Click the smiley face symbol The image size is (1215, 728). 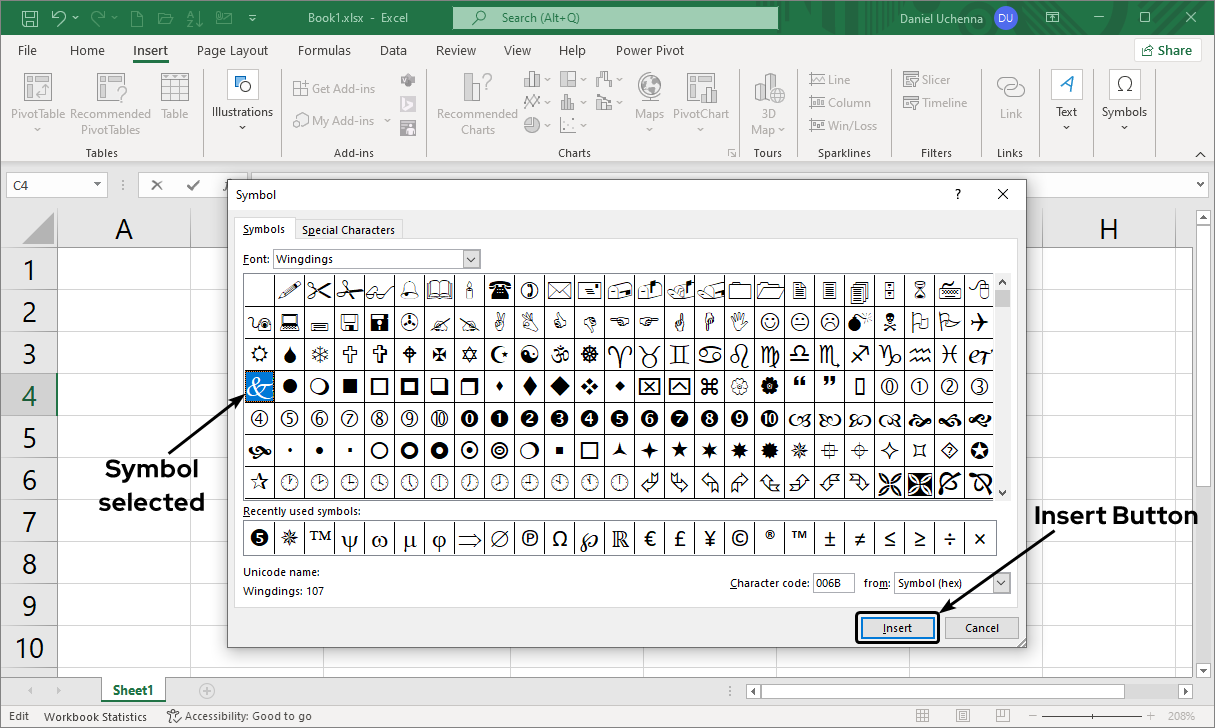tap(769, 323)
